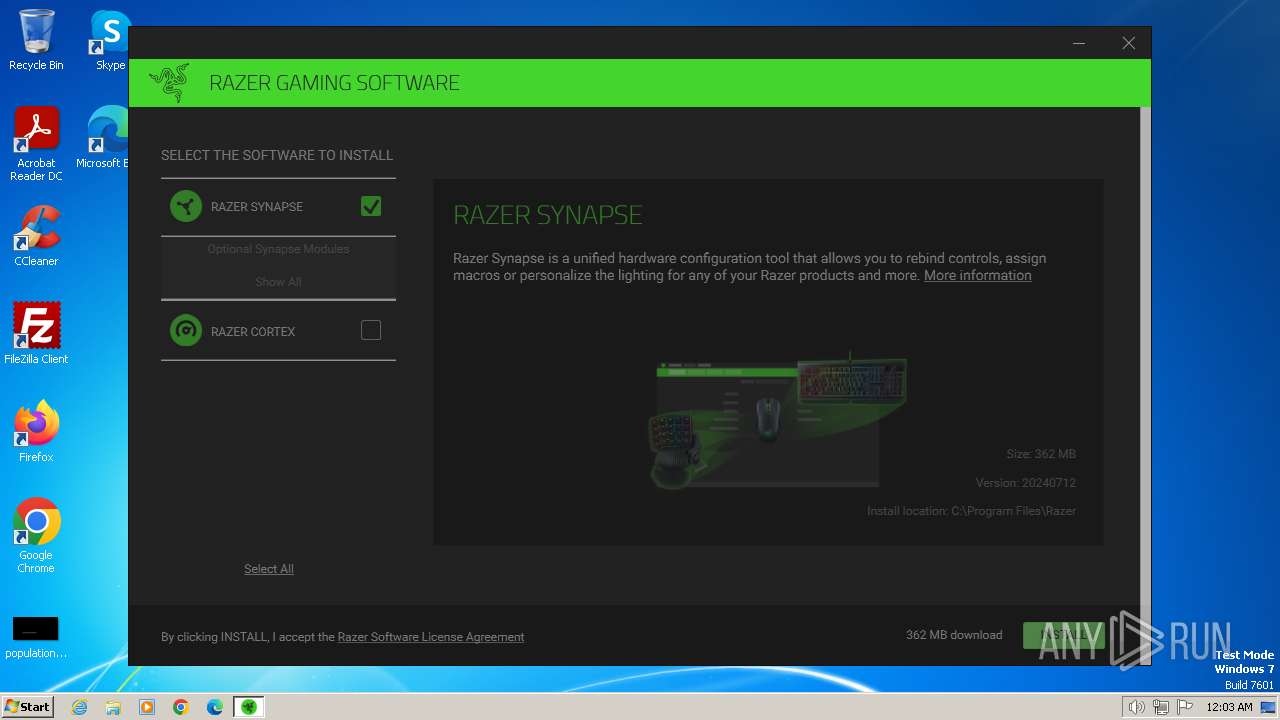Image resolution: width=1280 pixels, height=720 pixels.
Task: Open Recycle Bin desktop icon
Action: tap(36, 40)
